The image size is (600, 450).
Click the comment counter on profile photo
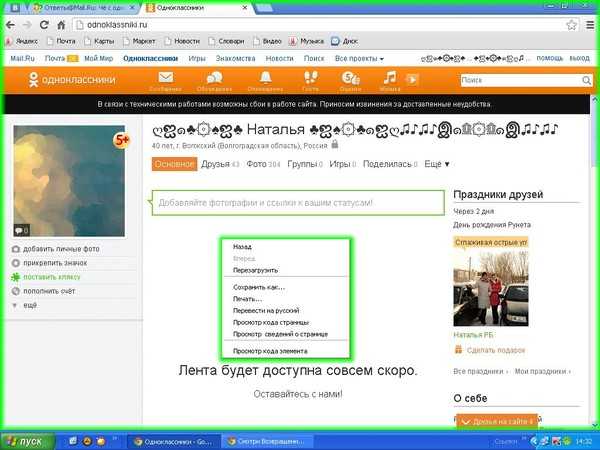point(21,230)
